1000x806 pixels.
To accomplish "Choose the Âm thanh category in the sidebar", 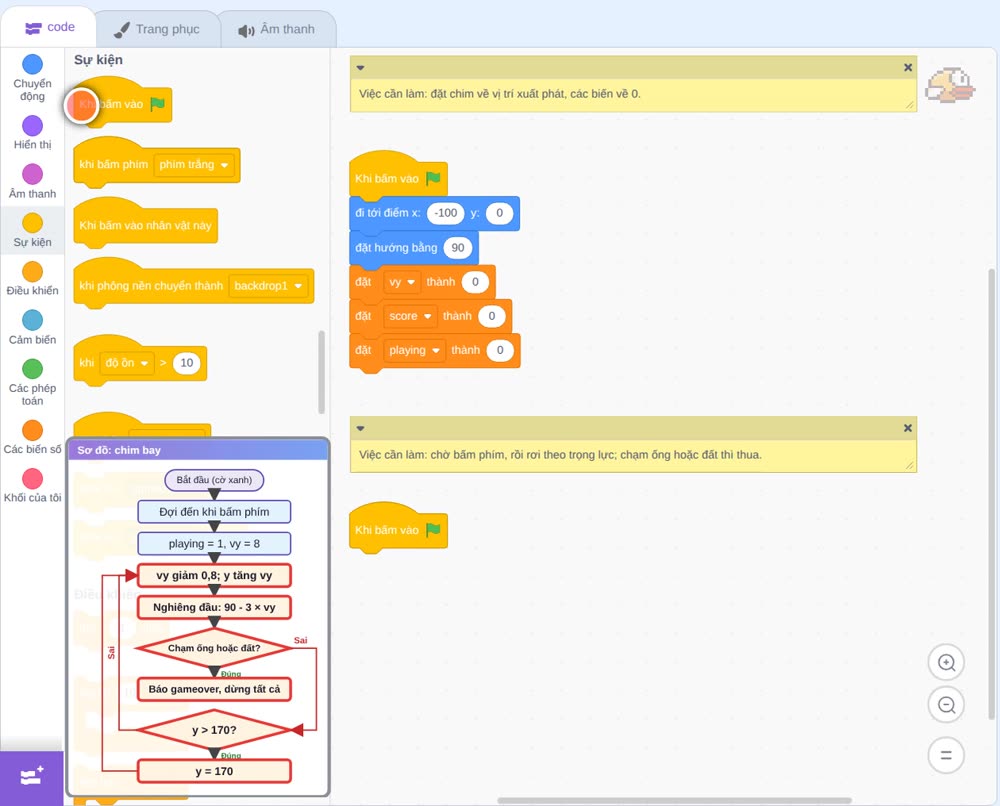I will pos(33,181).
